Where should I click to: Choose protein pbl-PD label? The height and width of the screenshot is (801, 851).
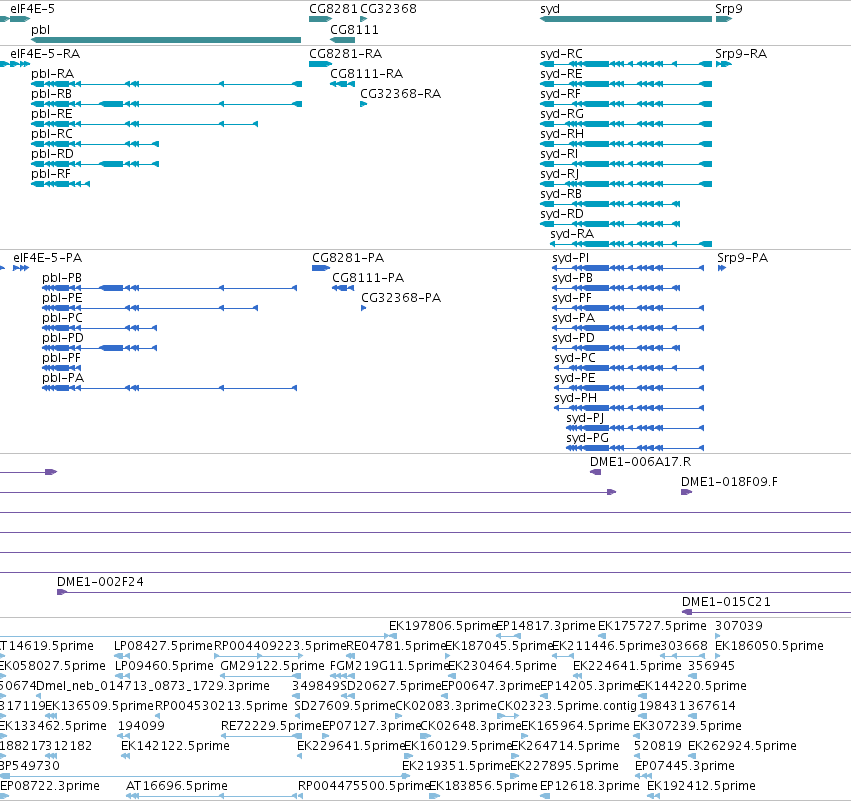[63, 338]
